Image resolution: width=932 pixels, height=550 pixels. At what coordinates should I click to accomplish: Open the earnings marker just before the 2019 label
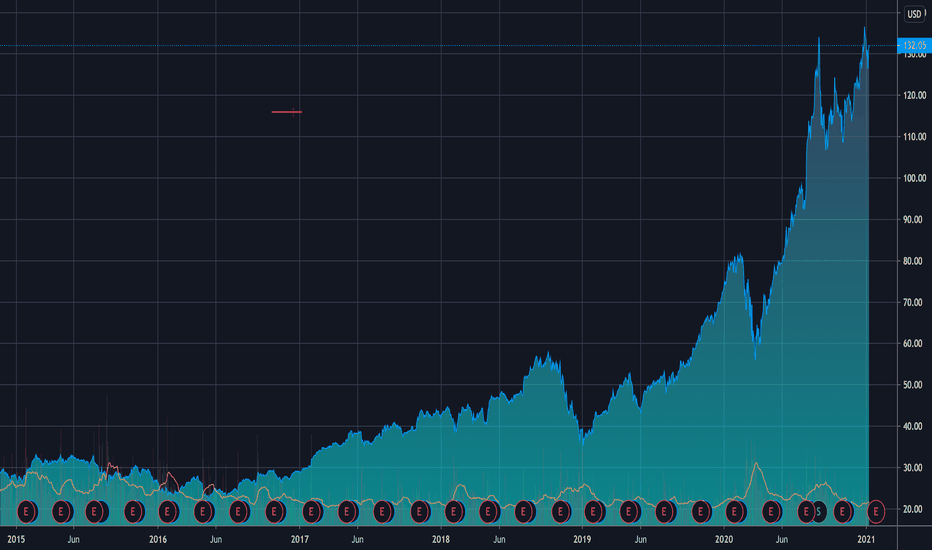(x=561, y=511)
